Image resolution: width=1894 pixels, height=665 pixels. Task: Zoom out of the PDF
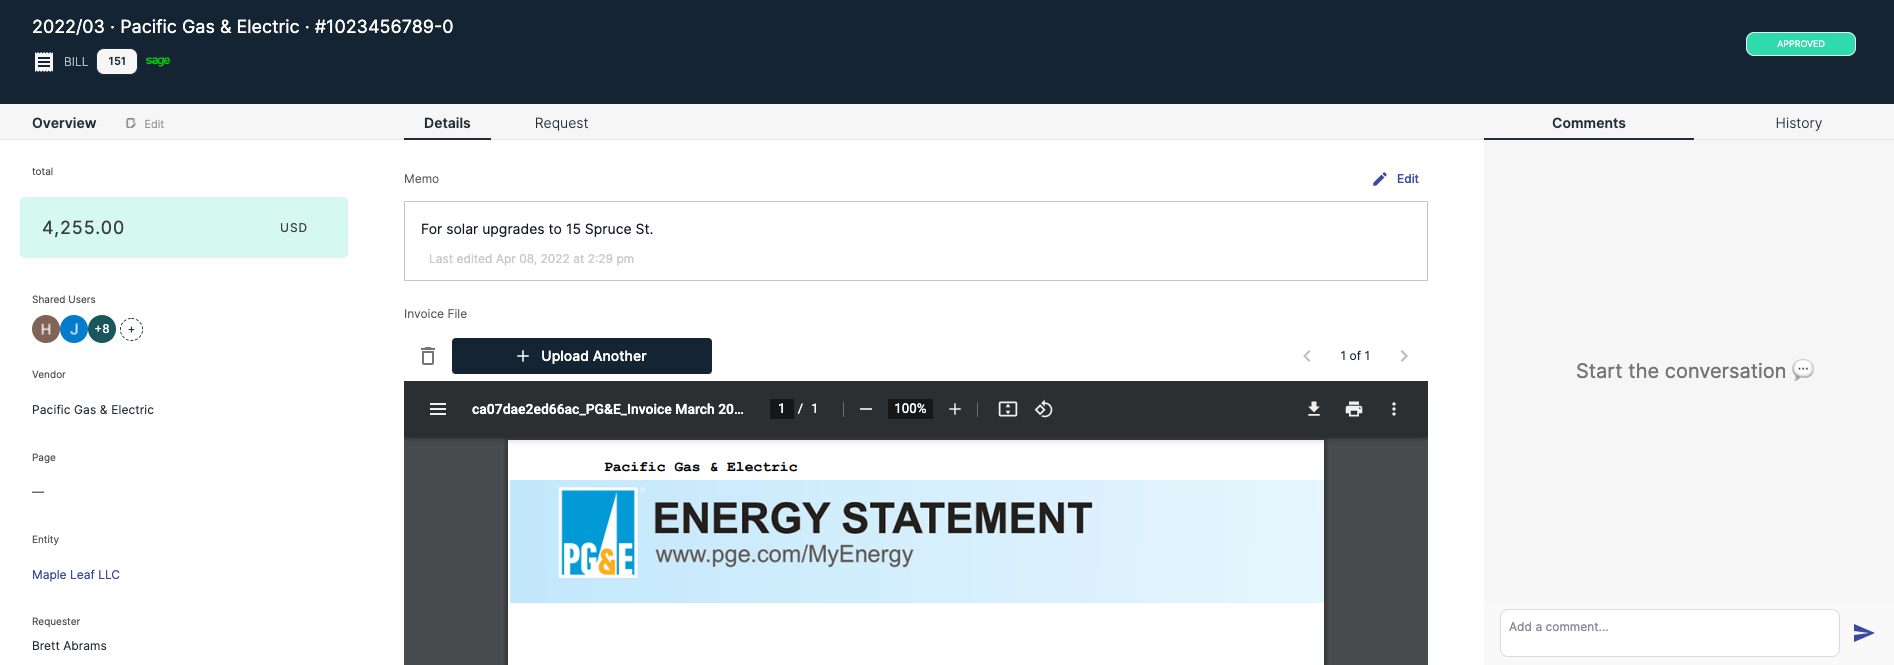(x=866, y=409)
